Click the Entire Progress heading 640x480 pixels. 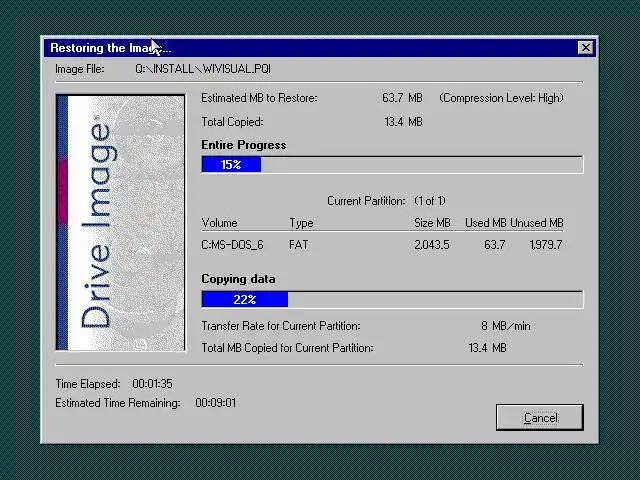coord(244,145)
